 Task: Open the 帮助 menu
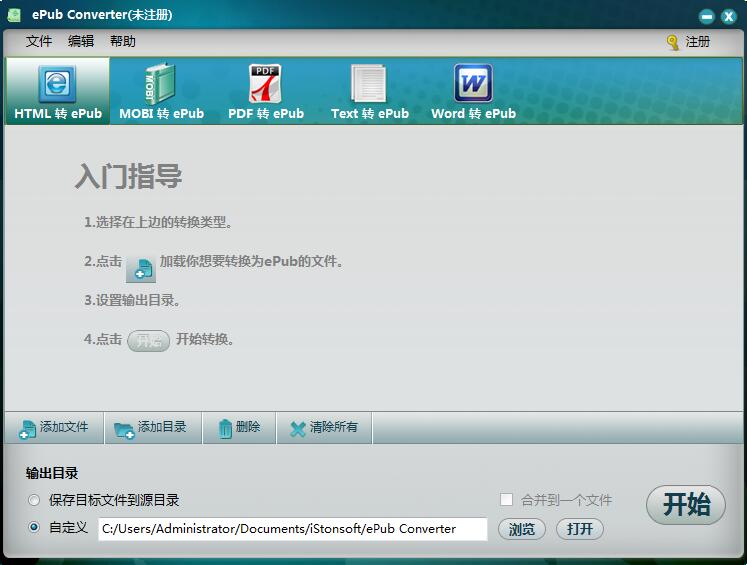pos(123,42)
